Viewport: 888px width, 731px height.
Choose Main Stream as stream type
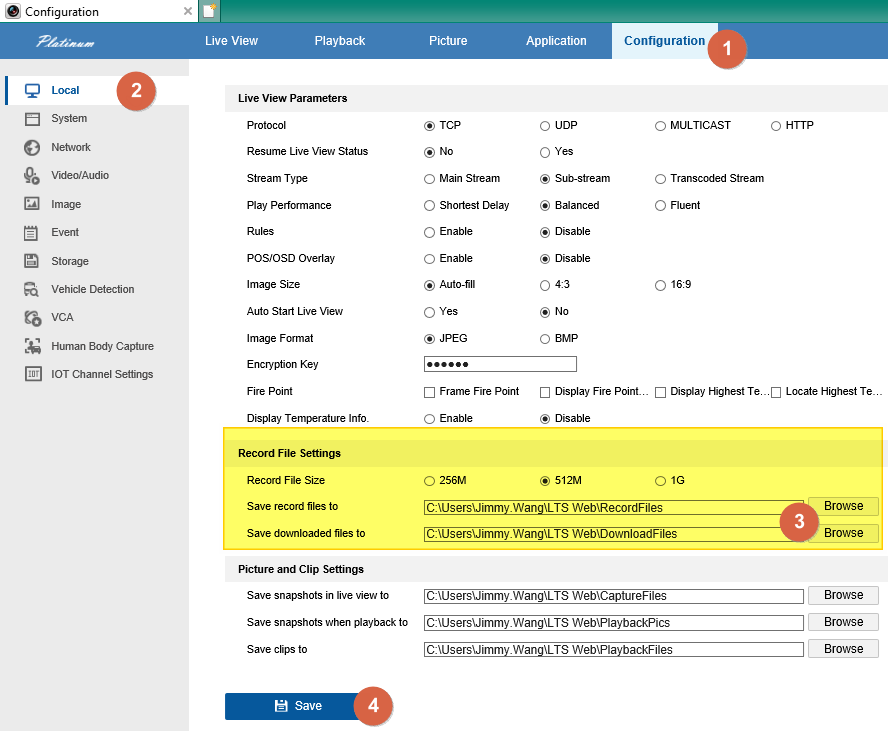tap(430, 179)
